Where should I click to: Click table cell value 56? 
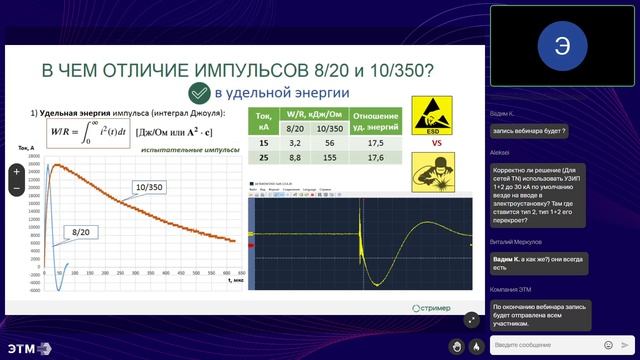click(330, 143)
